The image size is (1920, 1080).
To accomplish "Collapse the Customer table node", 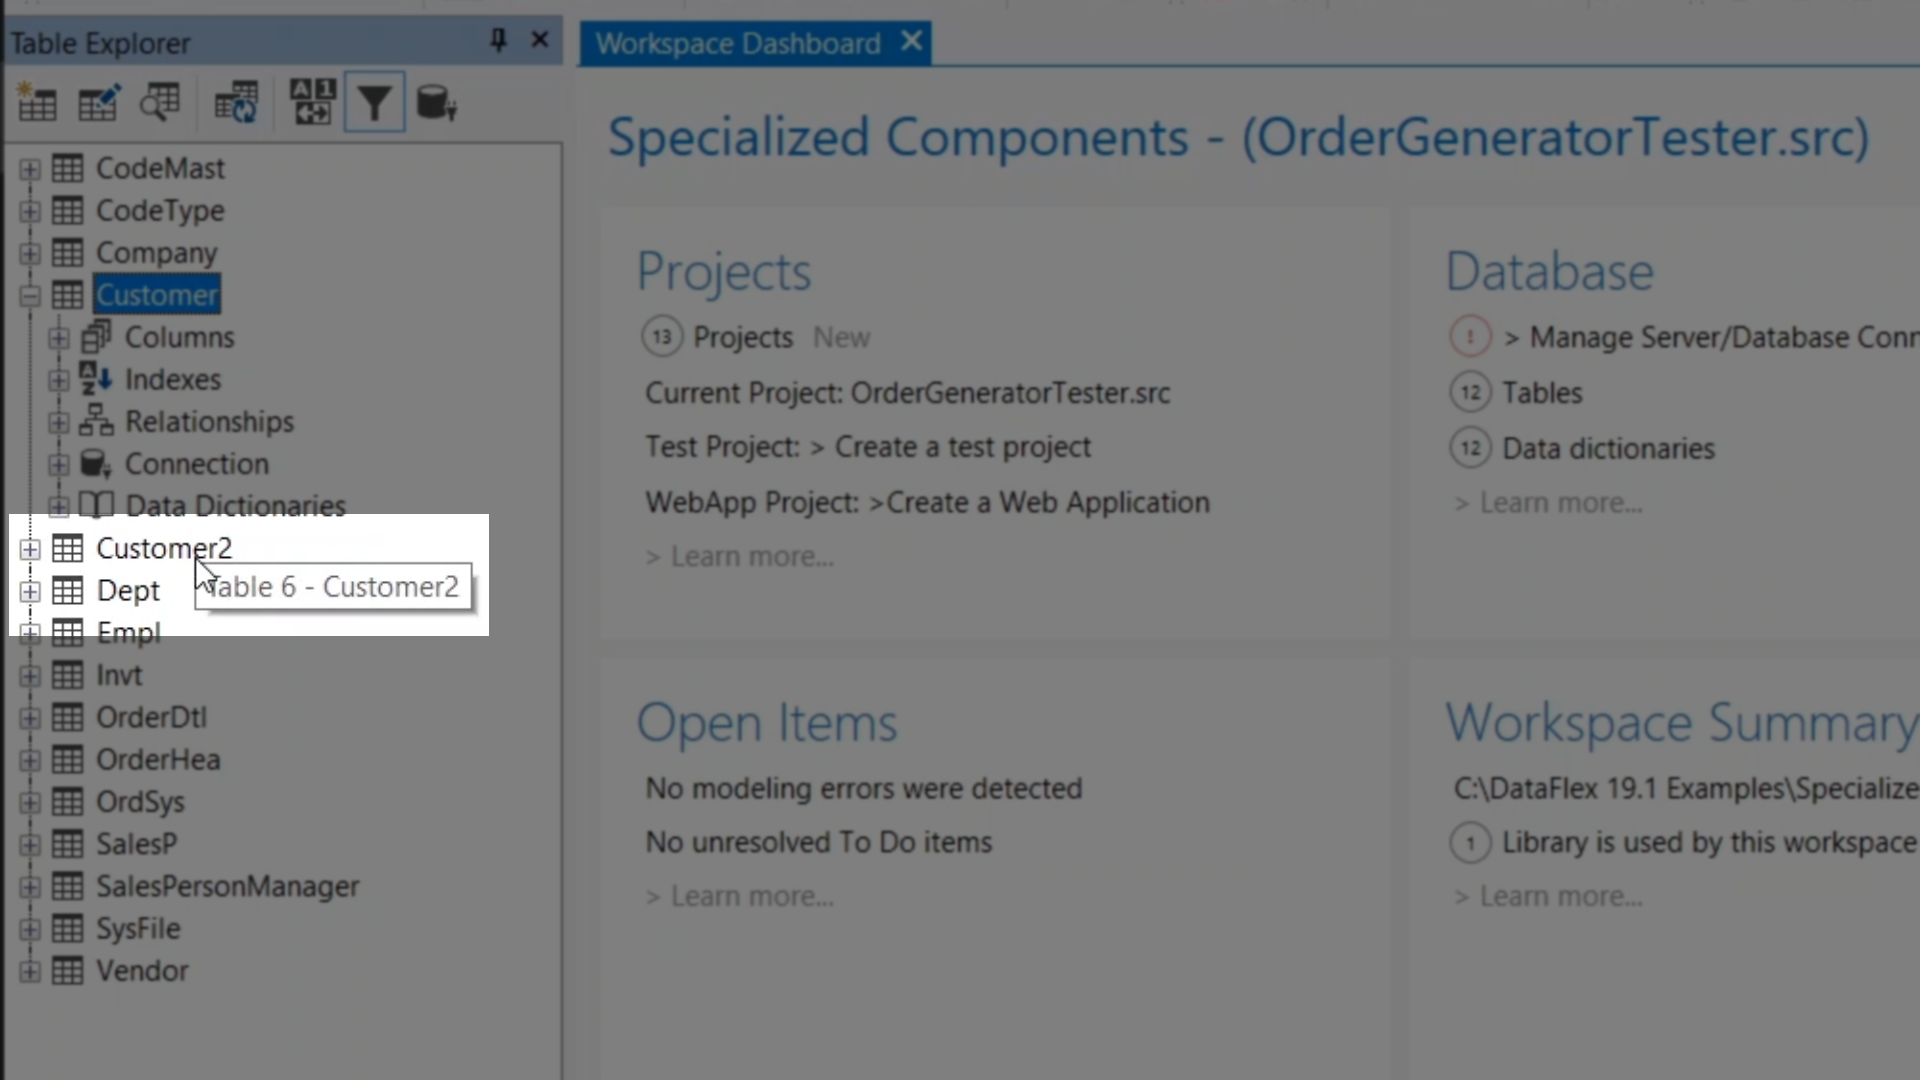I will 30,296.
